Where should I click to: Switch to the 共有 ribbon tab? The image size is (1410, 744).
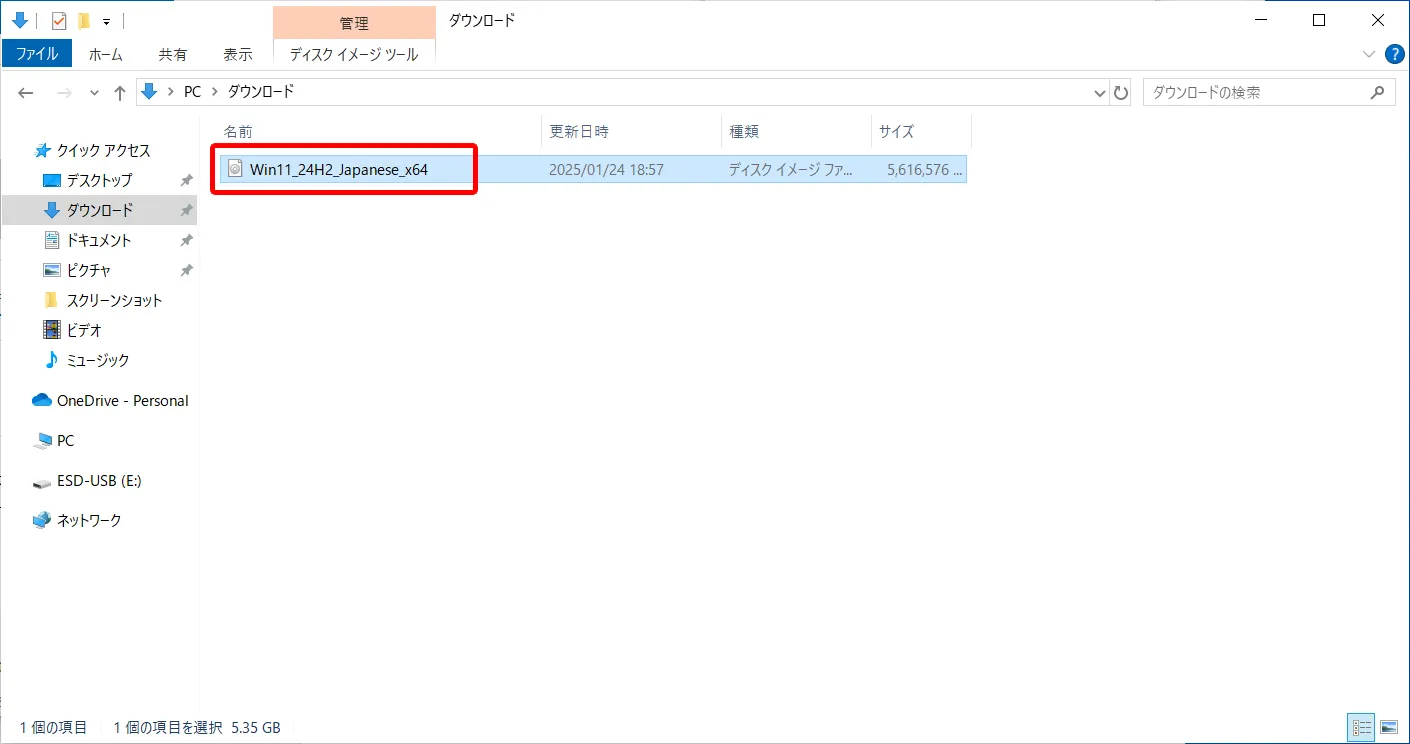click(x=172, y=54)
